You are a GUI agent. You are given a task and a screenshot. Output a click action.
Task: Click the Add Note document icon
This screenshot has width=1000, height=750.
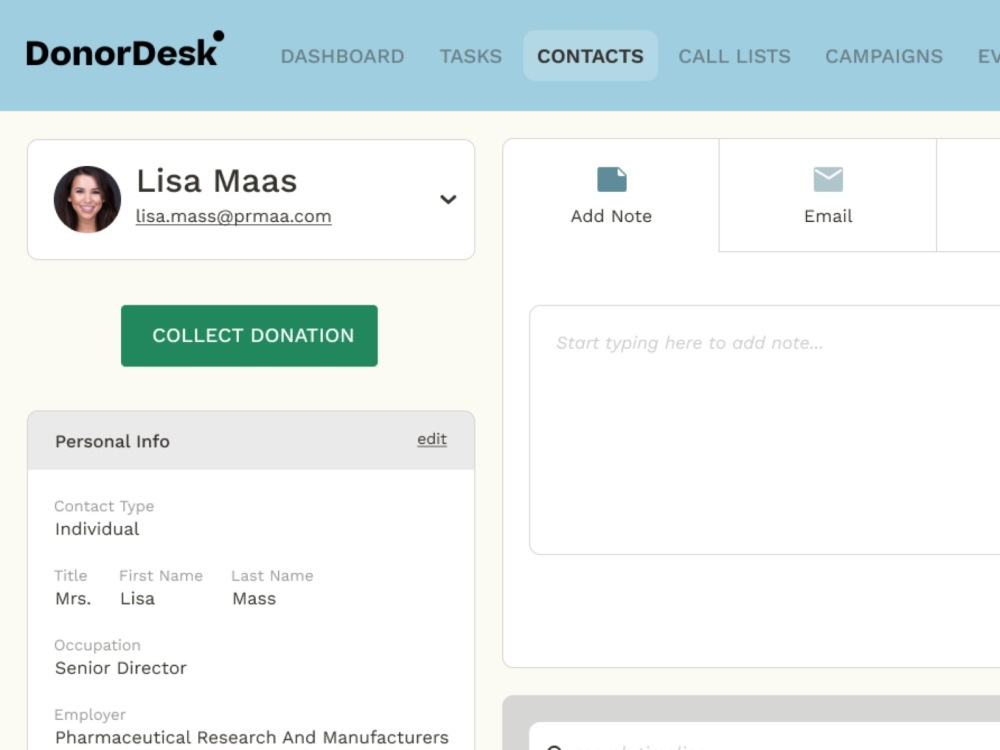[x=612, y=179]
